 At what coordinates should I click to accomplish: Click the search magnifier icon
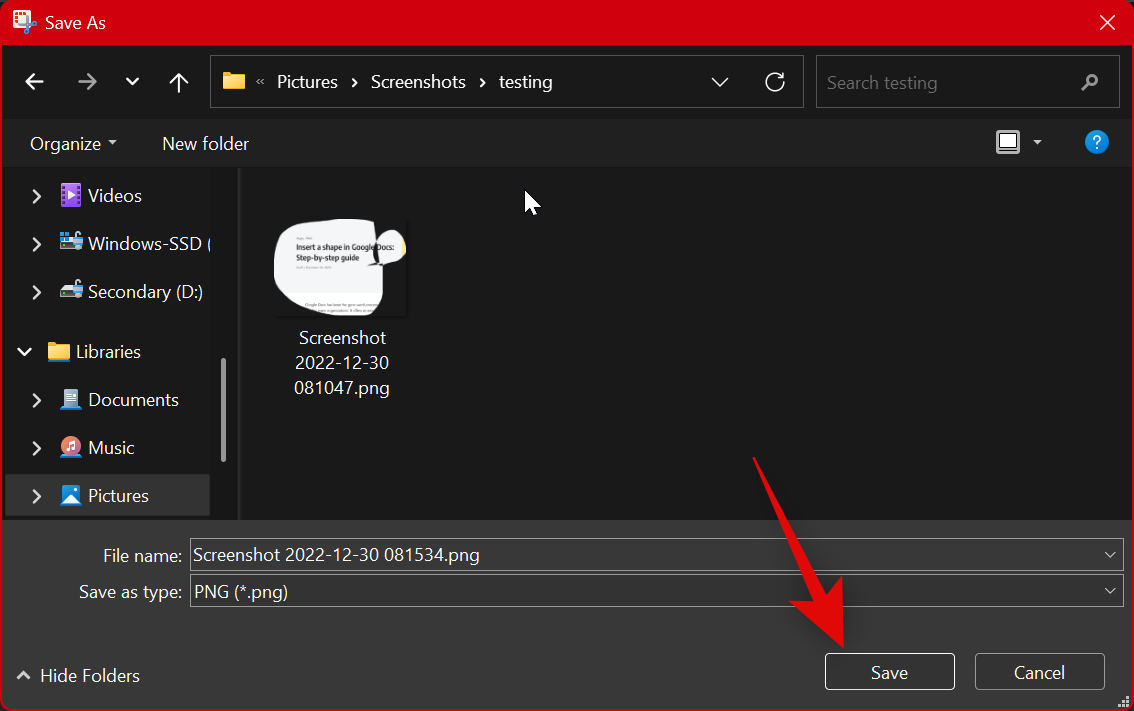(x=1090, y=82)
